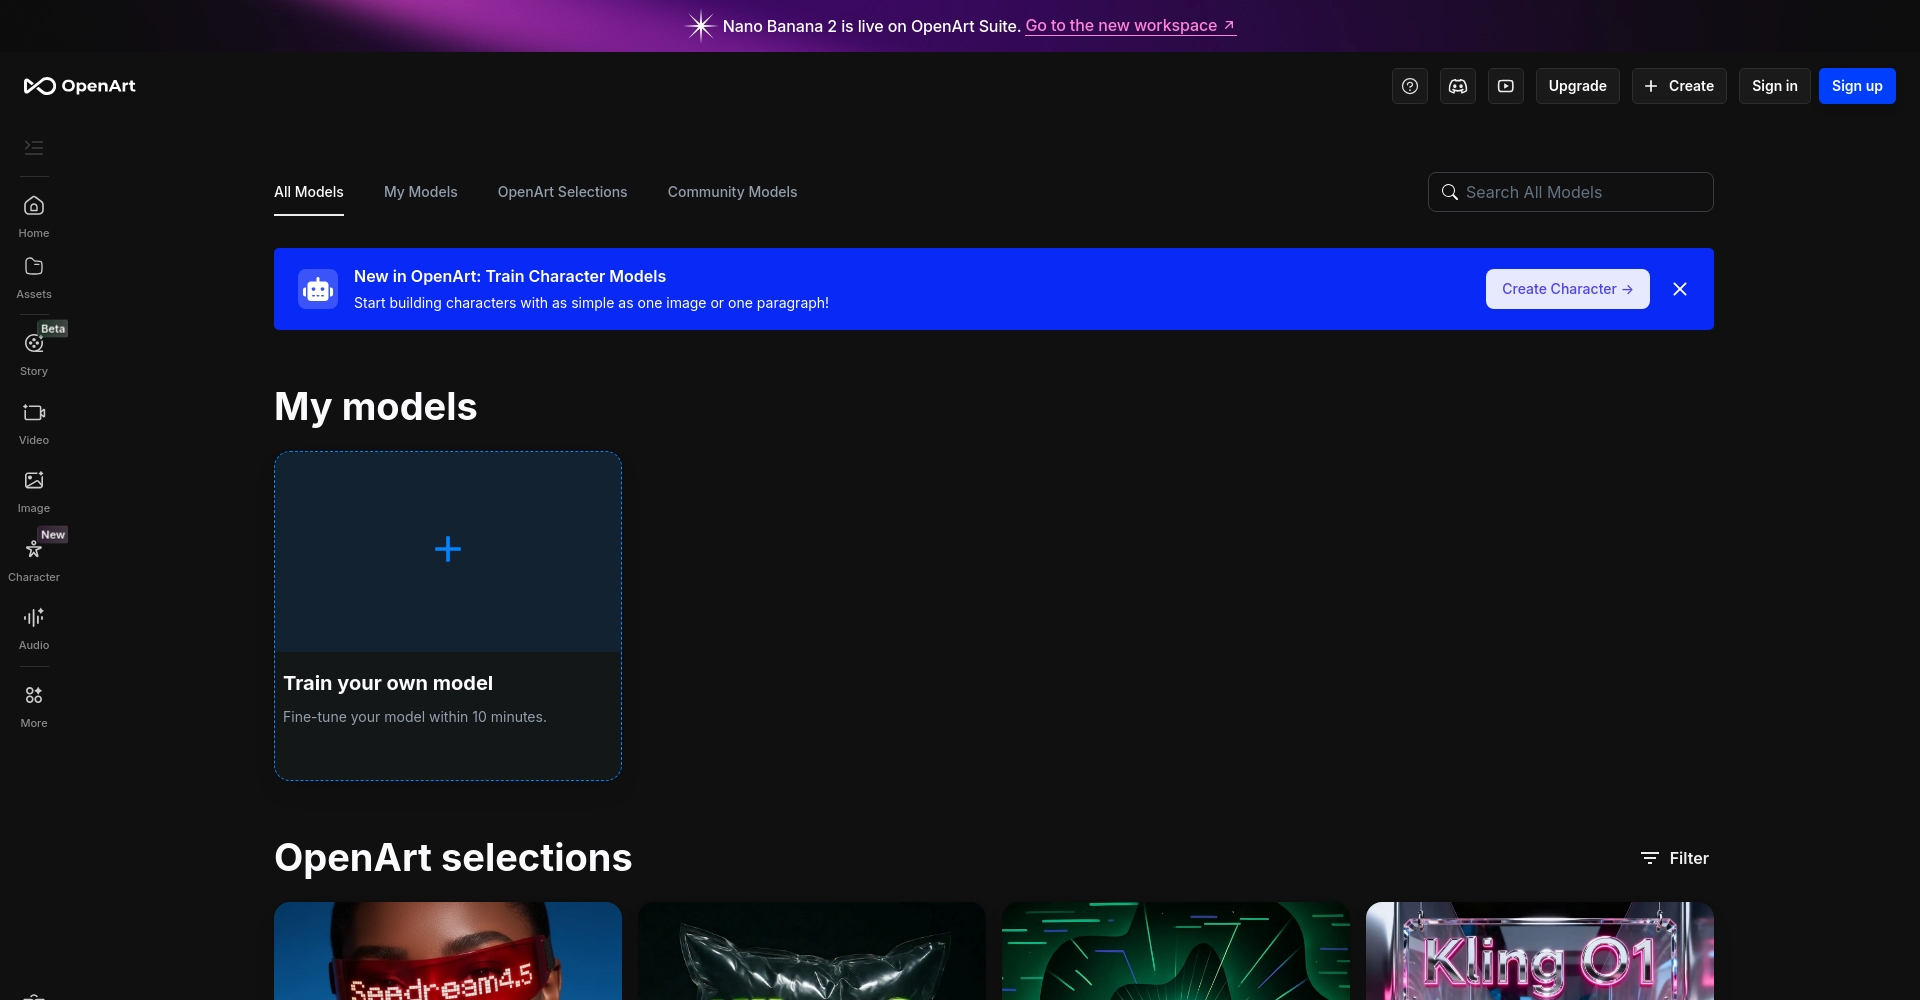Open the Audio tool in sidebar
Image resolution: width=1920 pixels, height=1000 pixels.
point(34,628)
